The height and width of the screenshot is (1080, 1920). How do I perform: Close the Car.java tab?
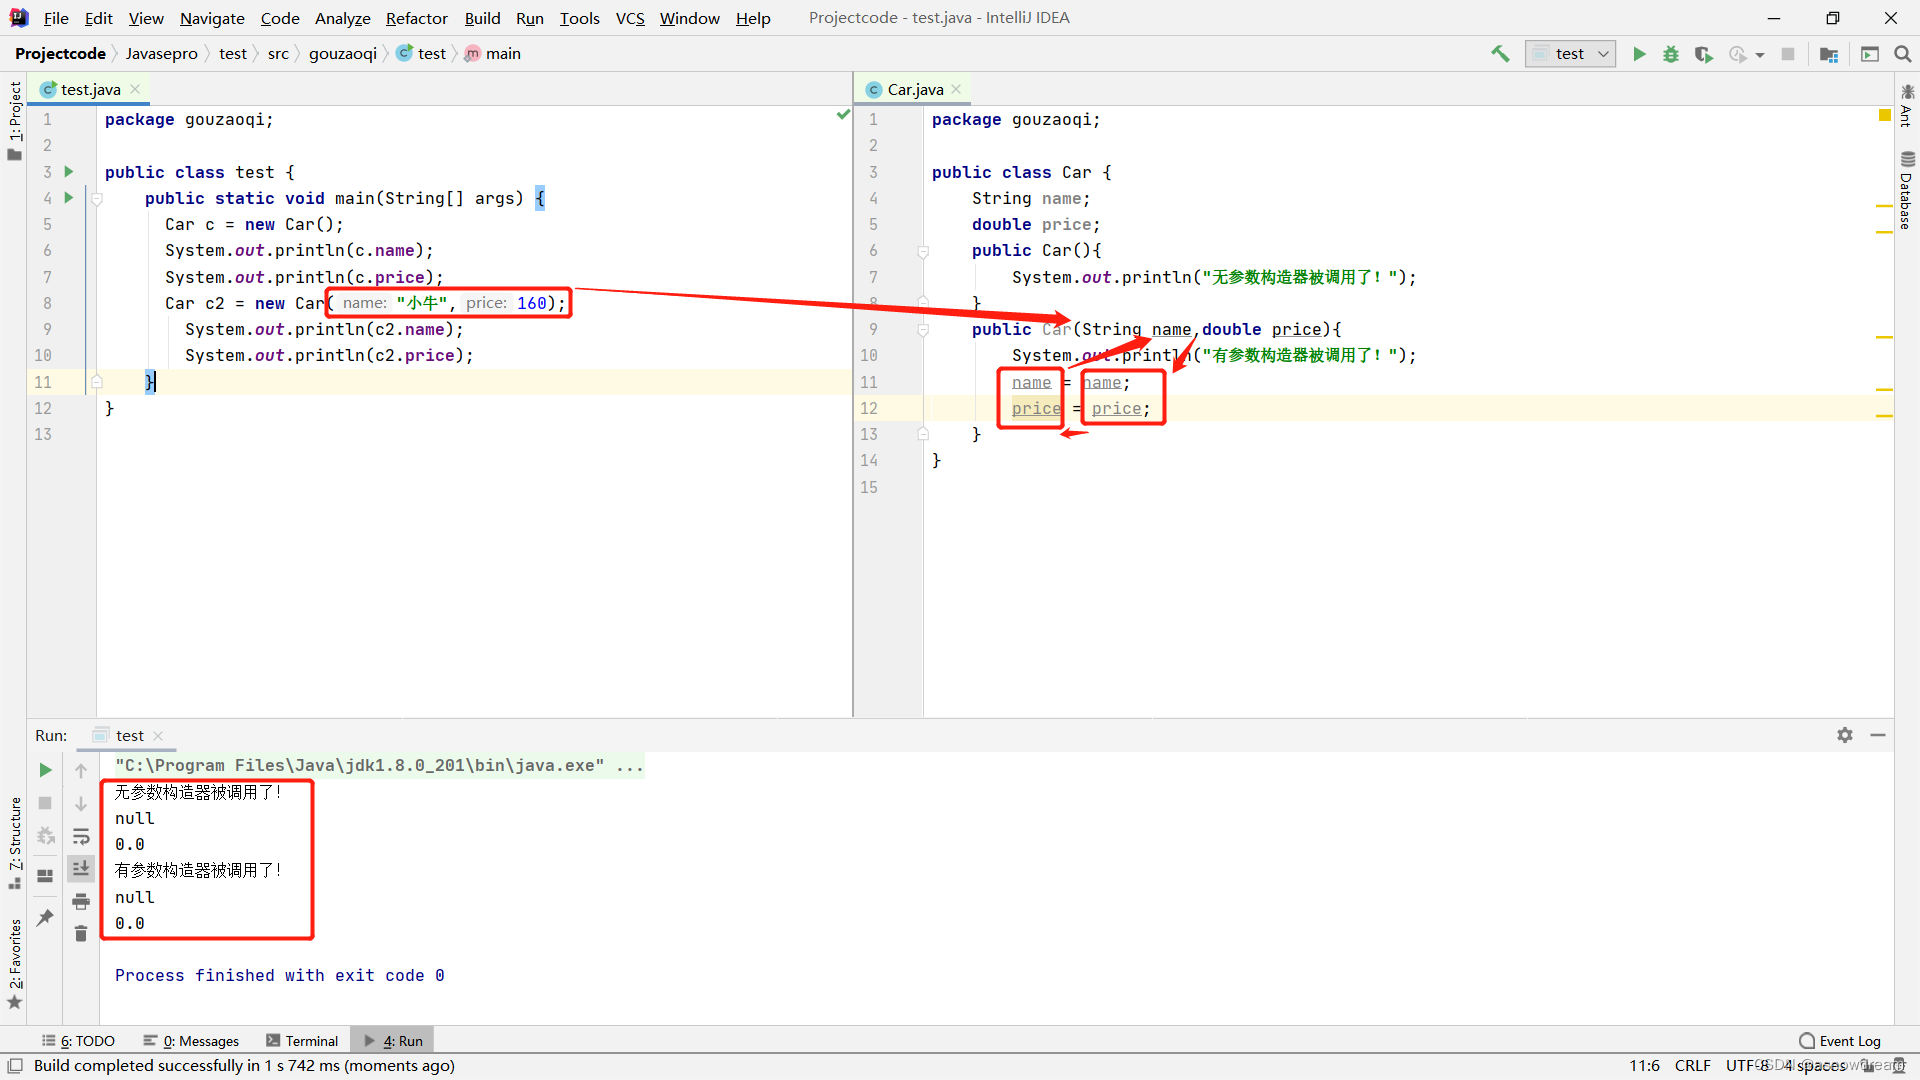(x=956, y=89)
